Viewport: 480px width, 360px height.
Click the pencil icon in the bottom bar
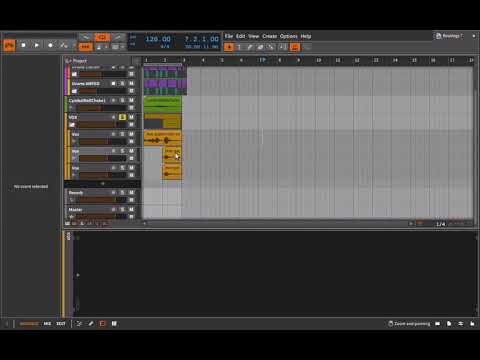coord(91,324)
